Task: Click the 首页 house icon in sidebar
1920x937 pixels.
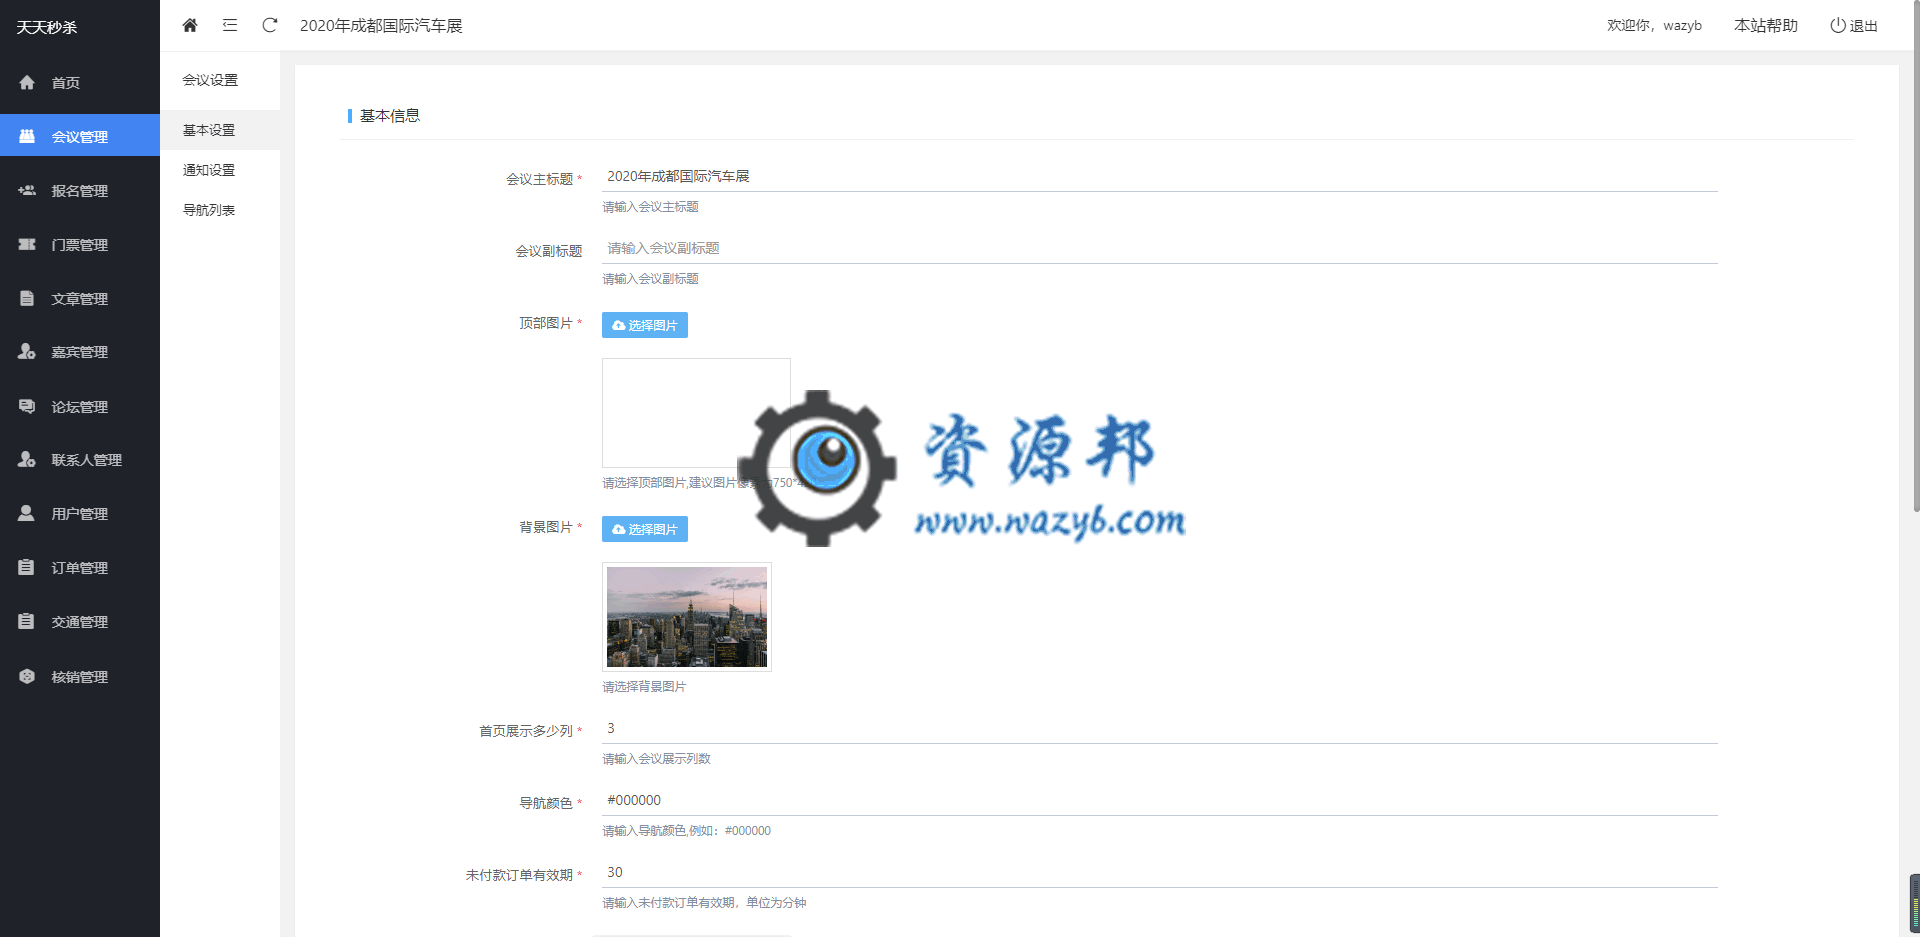Action: (27, 82)
